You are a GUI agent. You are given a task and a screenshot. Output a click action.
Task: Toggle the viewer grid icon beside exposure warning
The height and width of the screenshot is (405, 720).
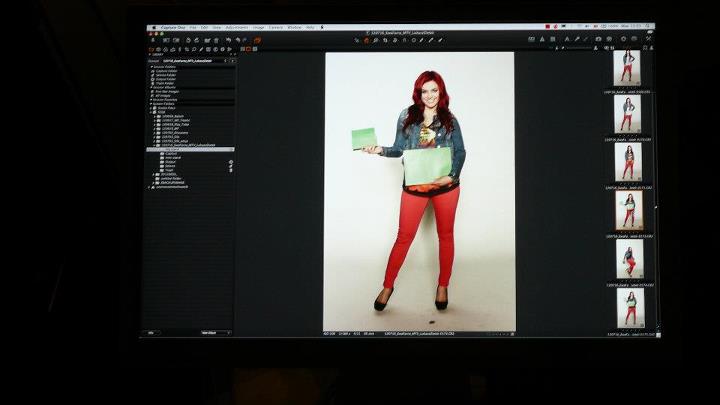pyautogui.click(x=553, y=39)
